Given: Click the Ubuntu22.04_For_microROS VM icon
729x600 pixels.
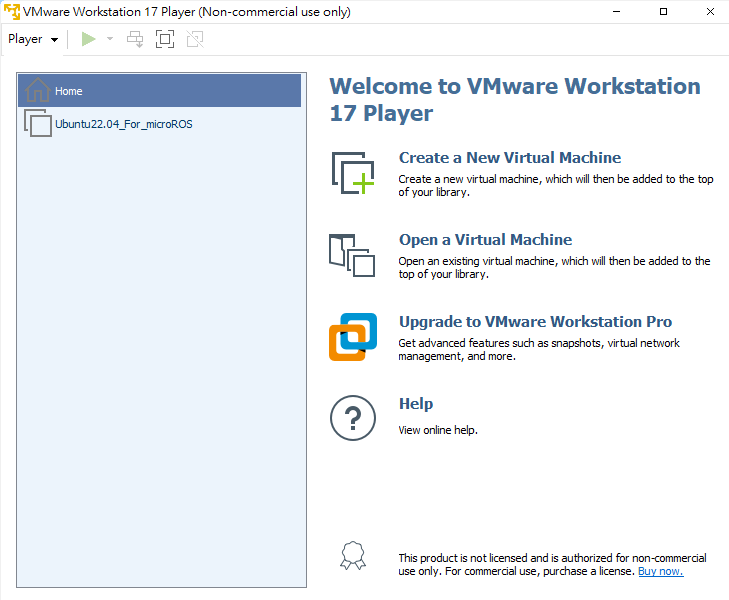Looking at the screenshot, I should click(38, 123).
